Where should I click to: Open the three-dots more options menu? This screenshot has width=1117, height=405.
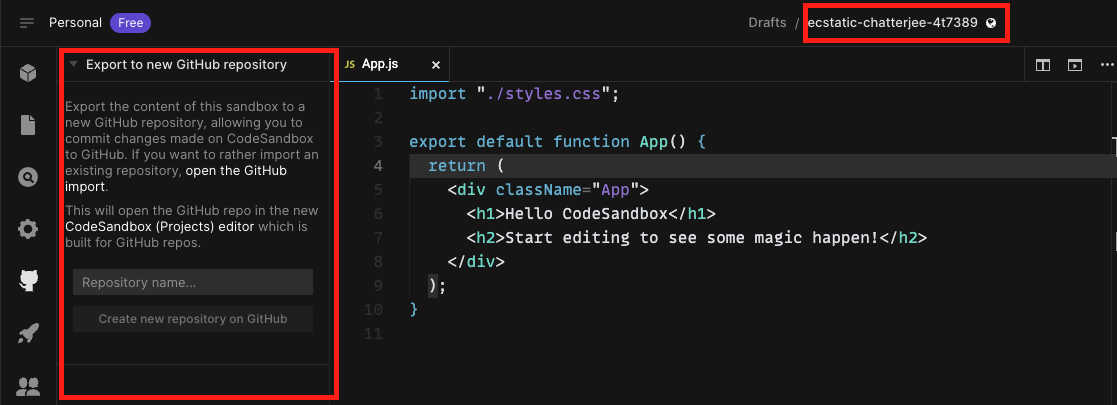[x=1107, y=65]
